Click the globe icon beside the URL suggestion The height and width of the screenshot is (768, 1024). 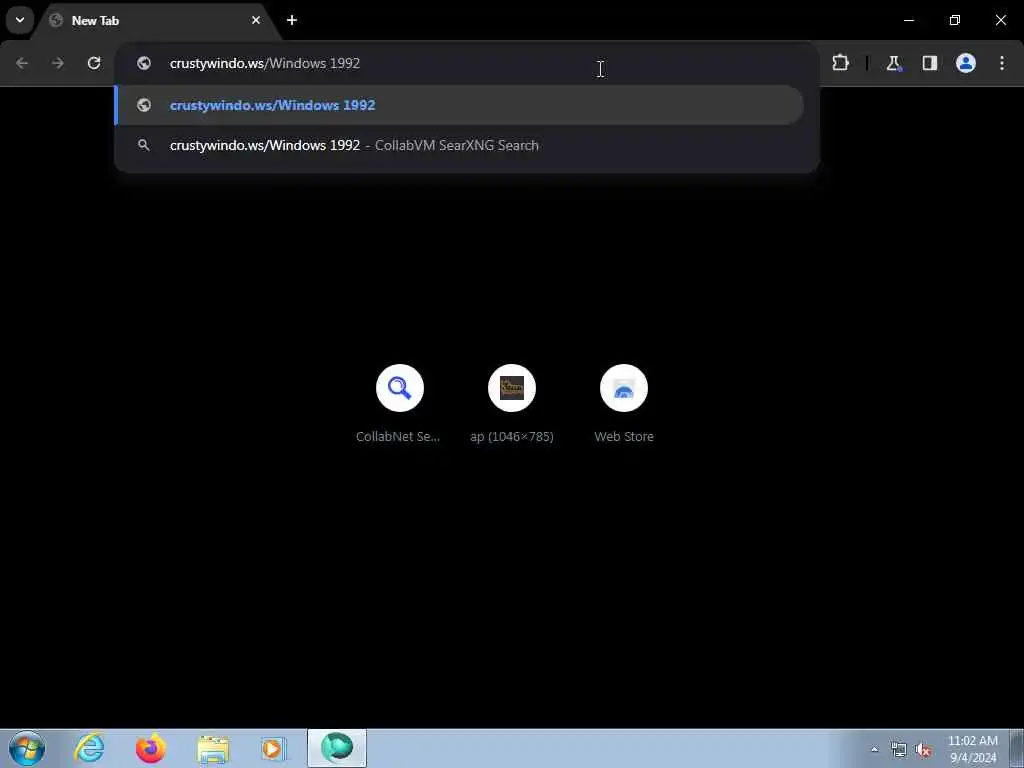coord(144,105)
